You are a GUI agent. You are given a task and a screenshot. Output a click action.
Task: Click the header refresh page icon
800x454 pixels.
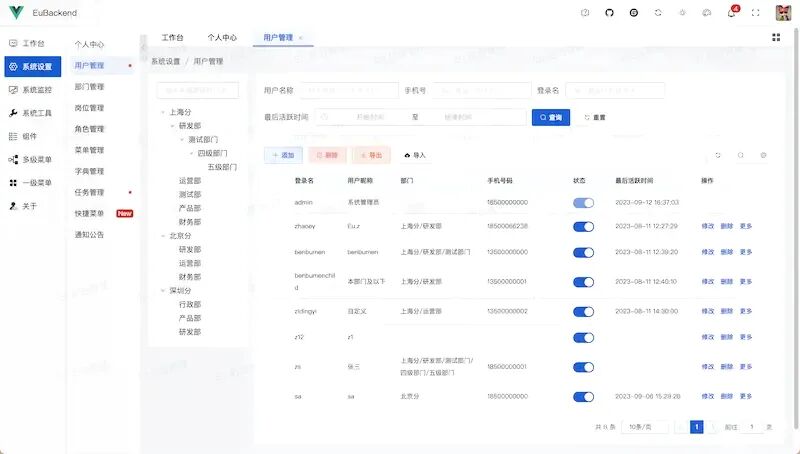658,13
